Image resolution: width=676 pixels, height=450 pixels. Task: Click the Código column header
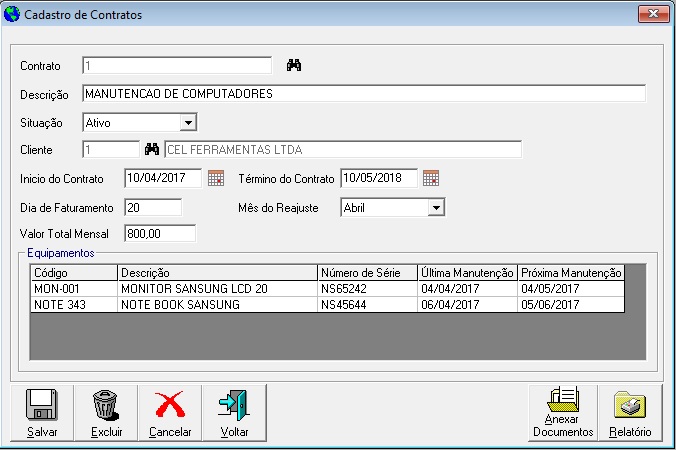(74, 273)
